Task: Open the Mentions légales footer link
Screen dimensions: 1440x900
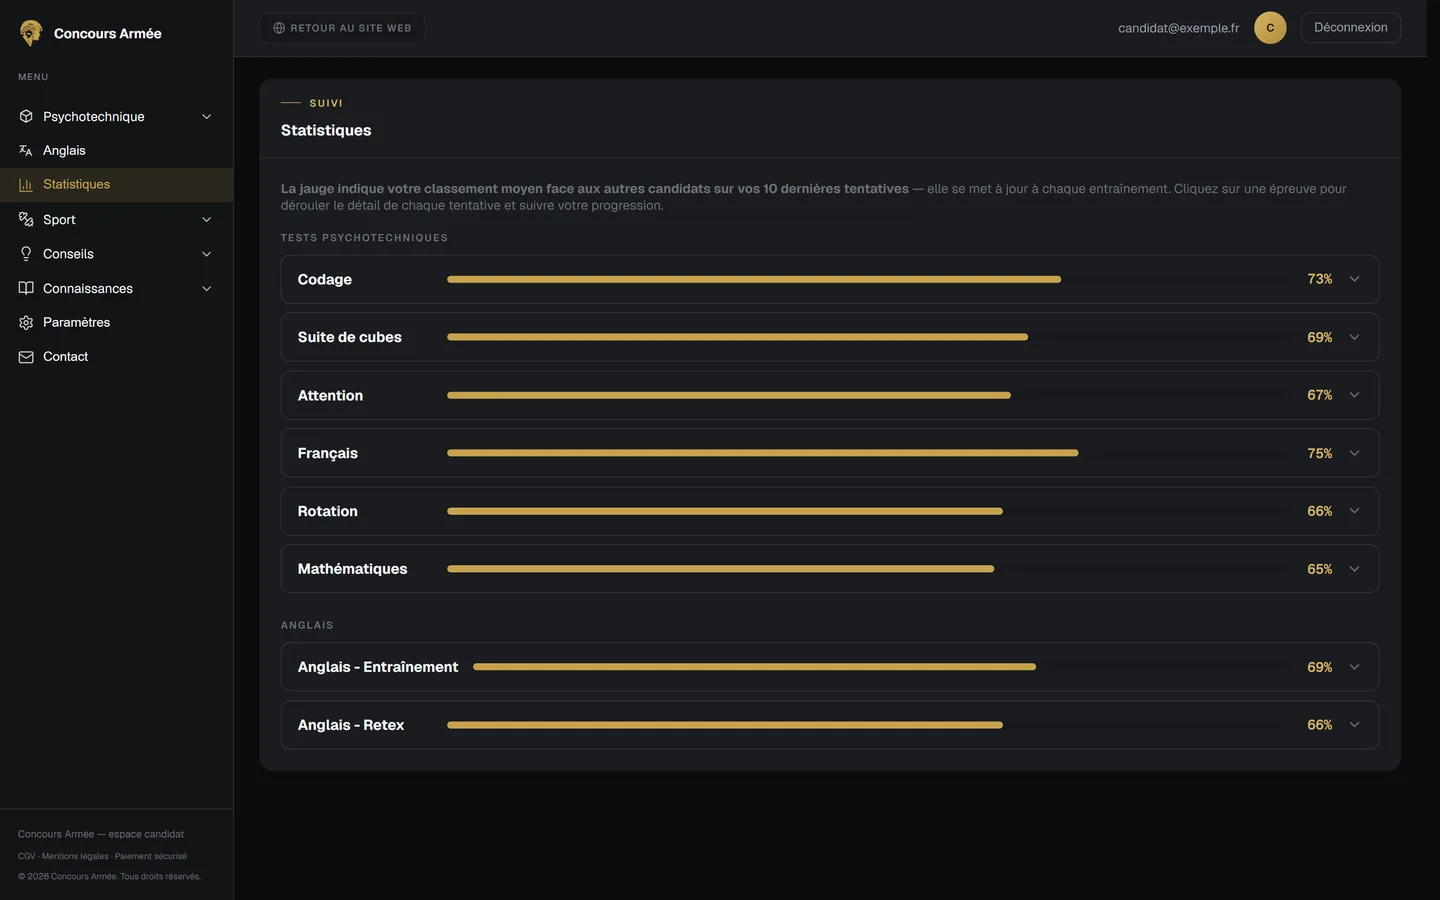Action: coord(75,856)
